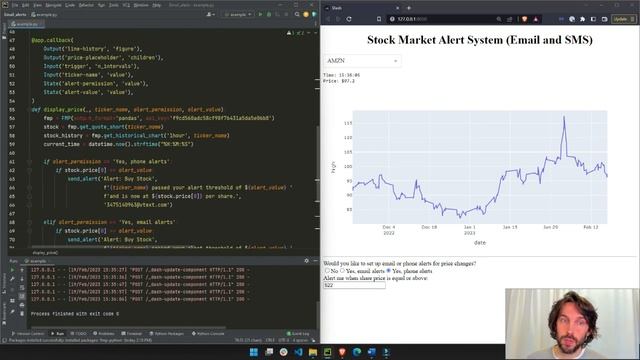Open the Refactor menu in PyCharm
Screen dimensions: 640x360
click(x=86, y=5)
